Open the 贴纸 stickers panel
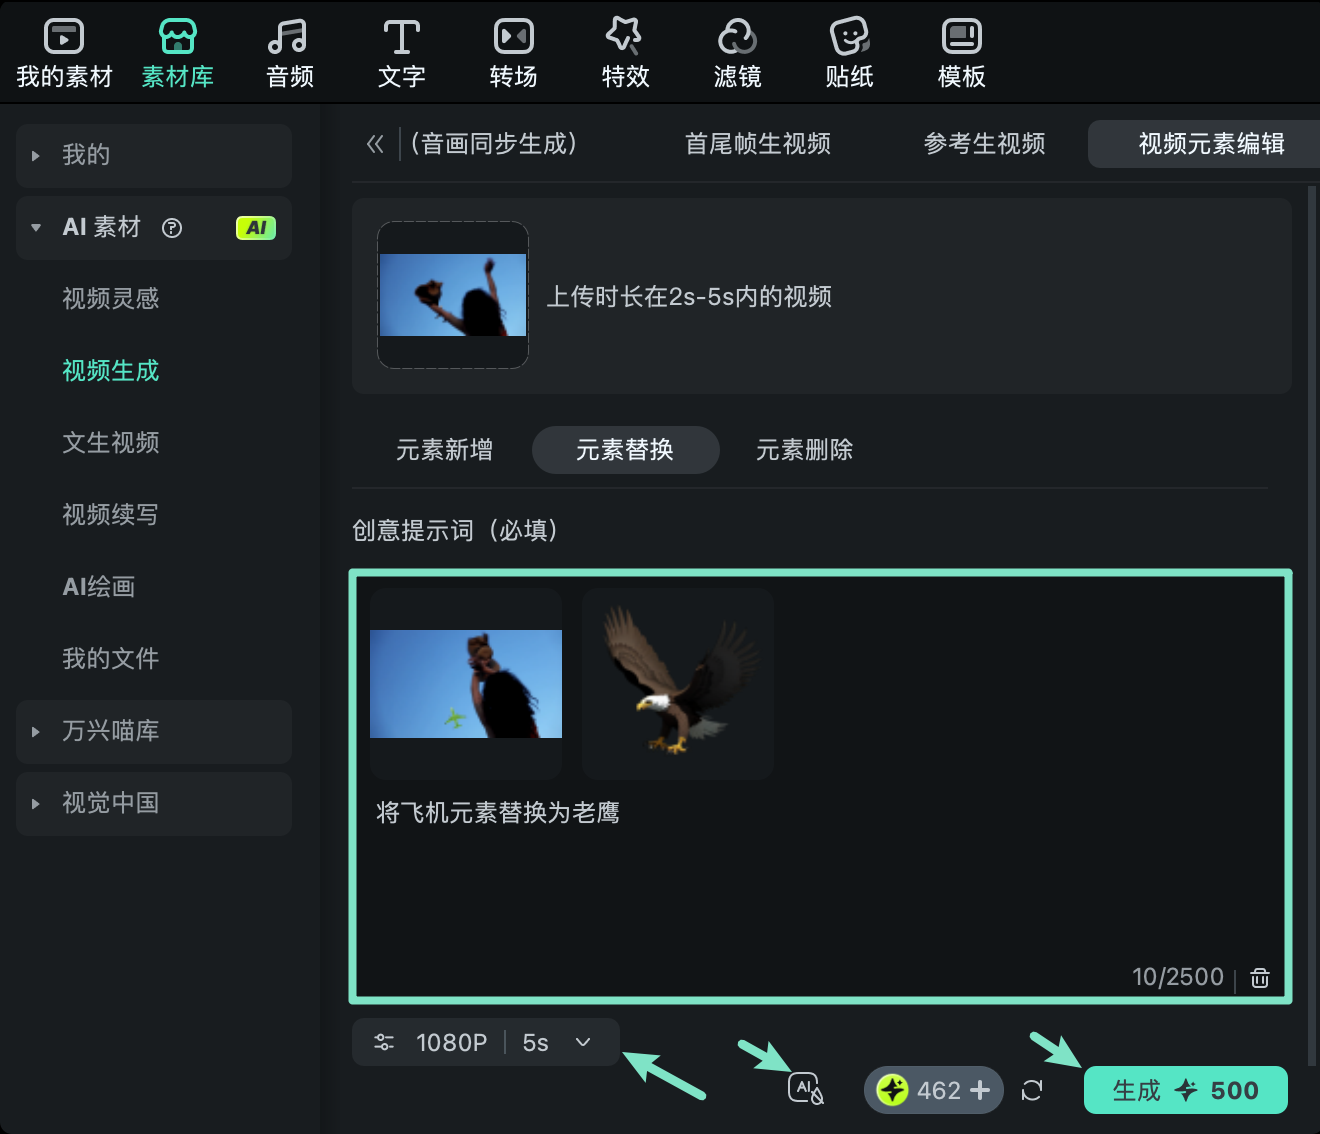Screen dimensions: 1320x1134 (849, 50)
